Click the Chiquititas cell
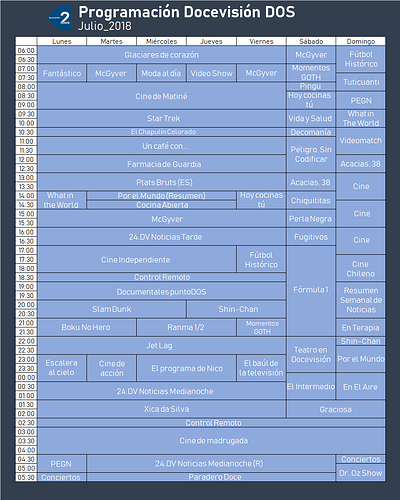Viewport: 400px width, 500px height. pyautogui.click(x=311, y=200)
